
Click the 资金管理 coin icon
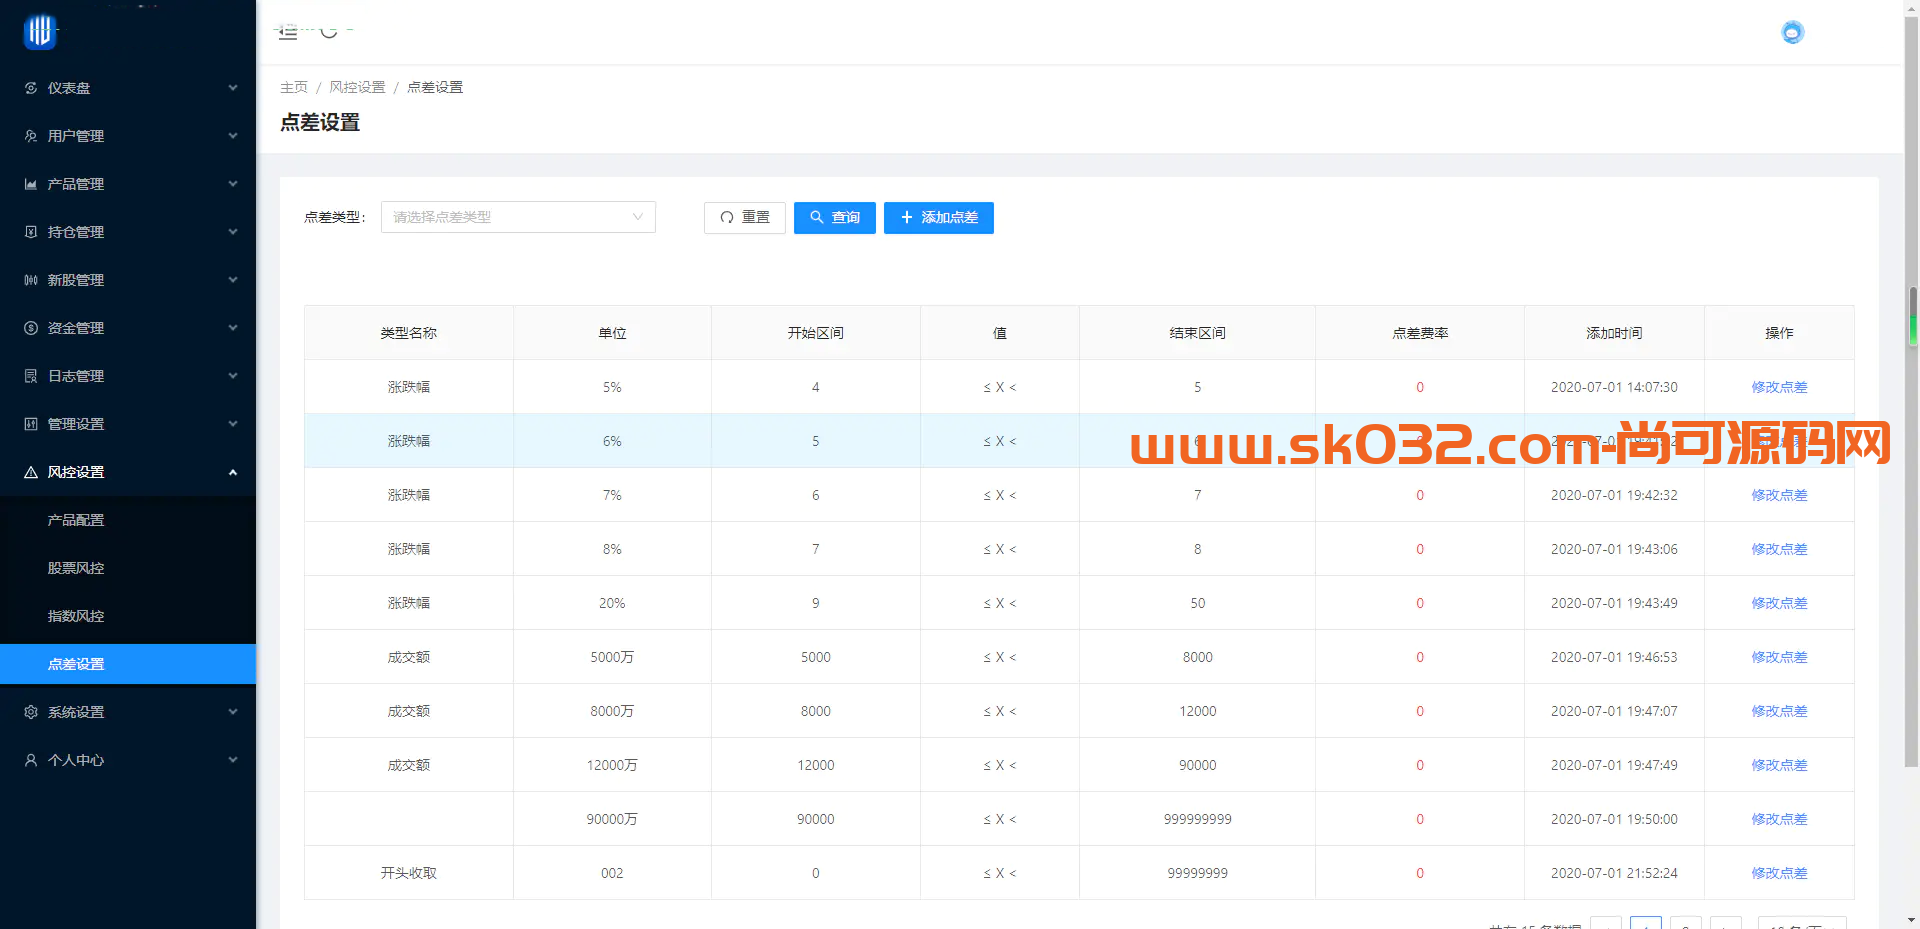31,328
